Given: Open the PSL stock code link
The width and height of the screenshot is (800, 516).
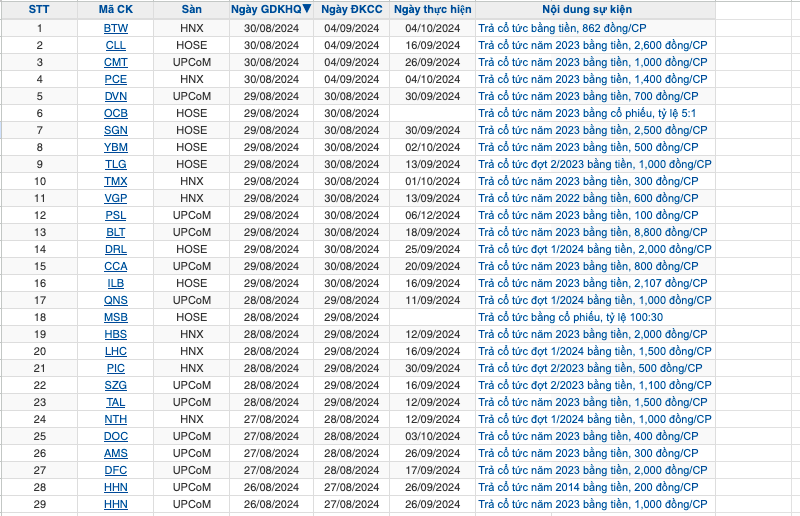Looking at the screenshot, I should pyautogui.click(x=116, y=215).
